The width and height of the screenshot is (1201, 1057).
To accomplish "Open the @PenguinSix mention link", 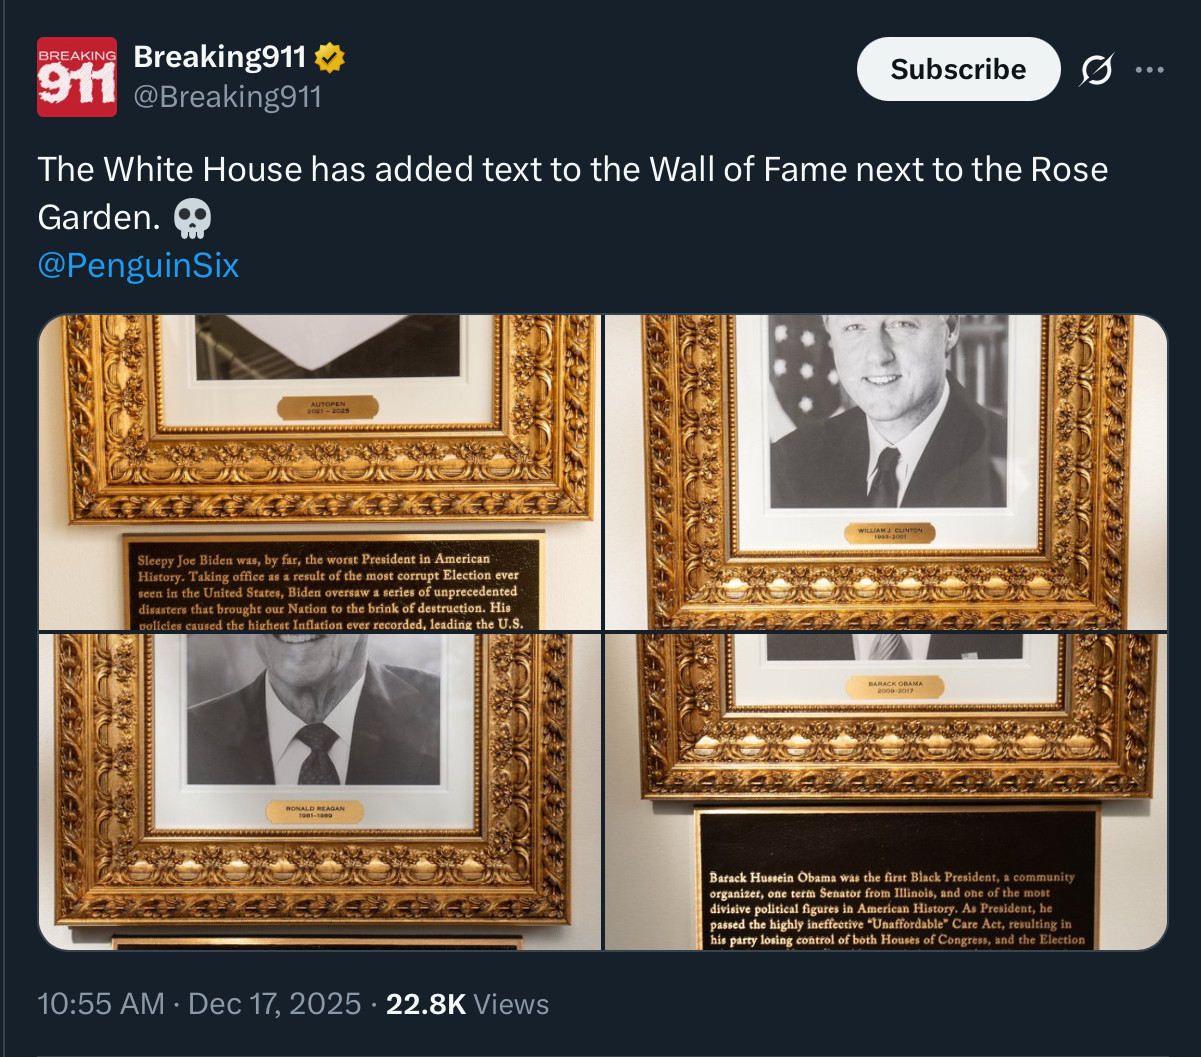I will click(138, 265).
